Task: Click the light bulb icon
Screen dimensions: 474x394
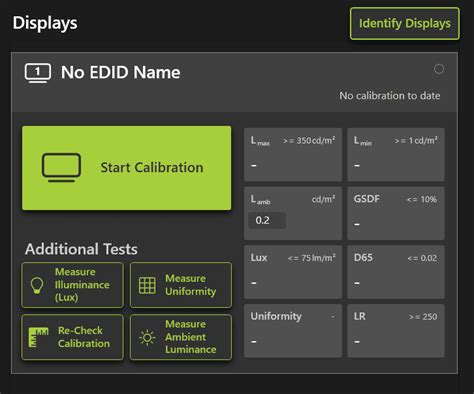Action: click(x=37, y=285)
